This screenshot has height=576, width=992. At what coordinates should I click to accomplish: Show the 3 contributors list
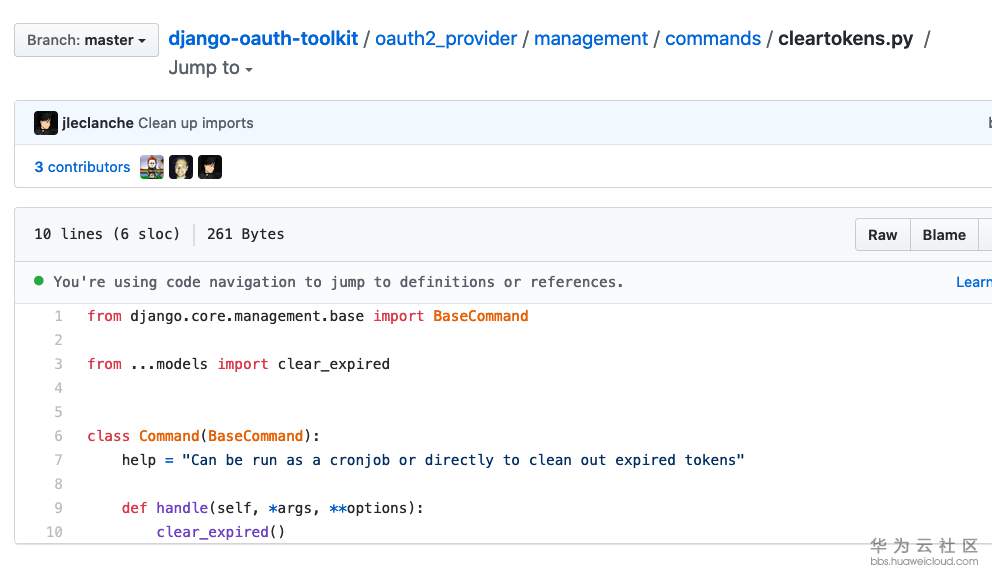point(82,167)
